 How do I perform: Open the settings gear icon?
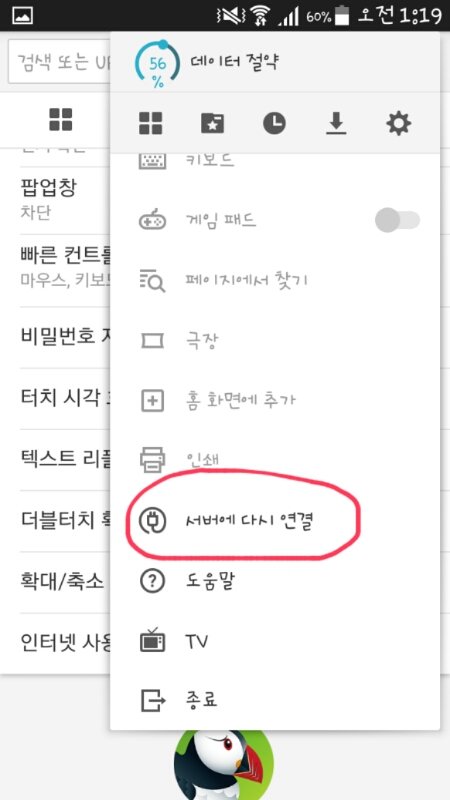click(x=398, y=123)
